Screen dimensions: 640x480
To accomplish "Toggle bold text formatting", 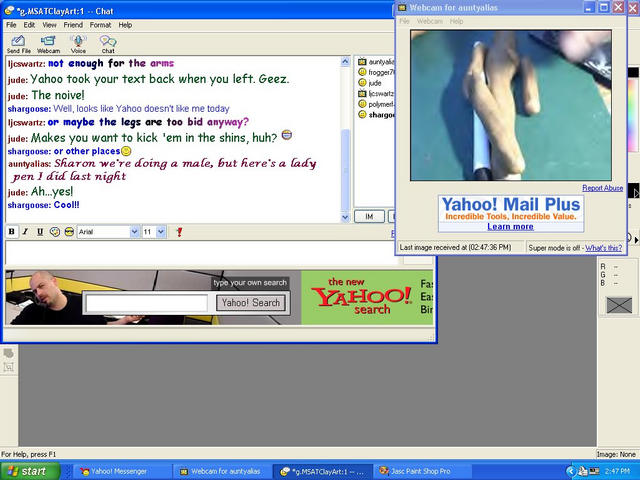I will pos(11,232).
